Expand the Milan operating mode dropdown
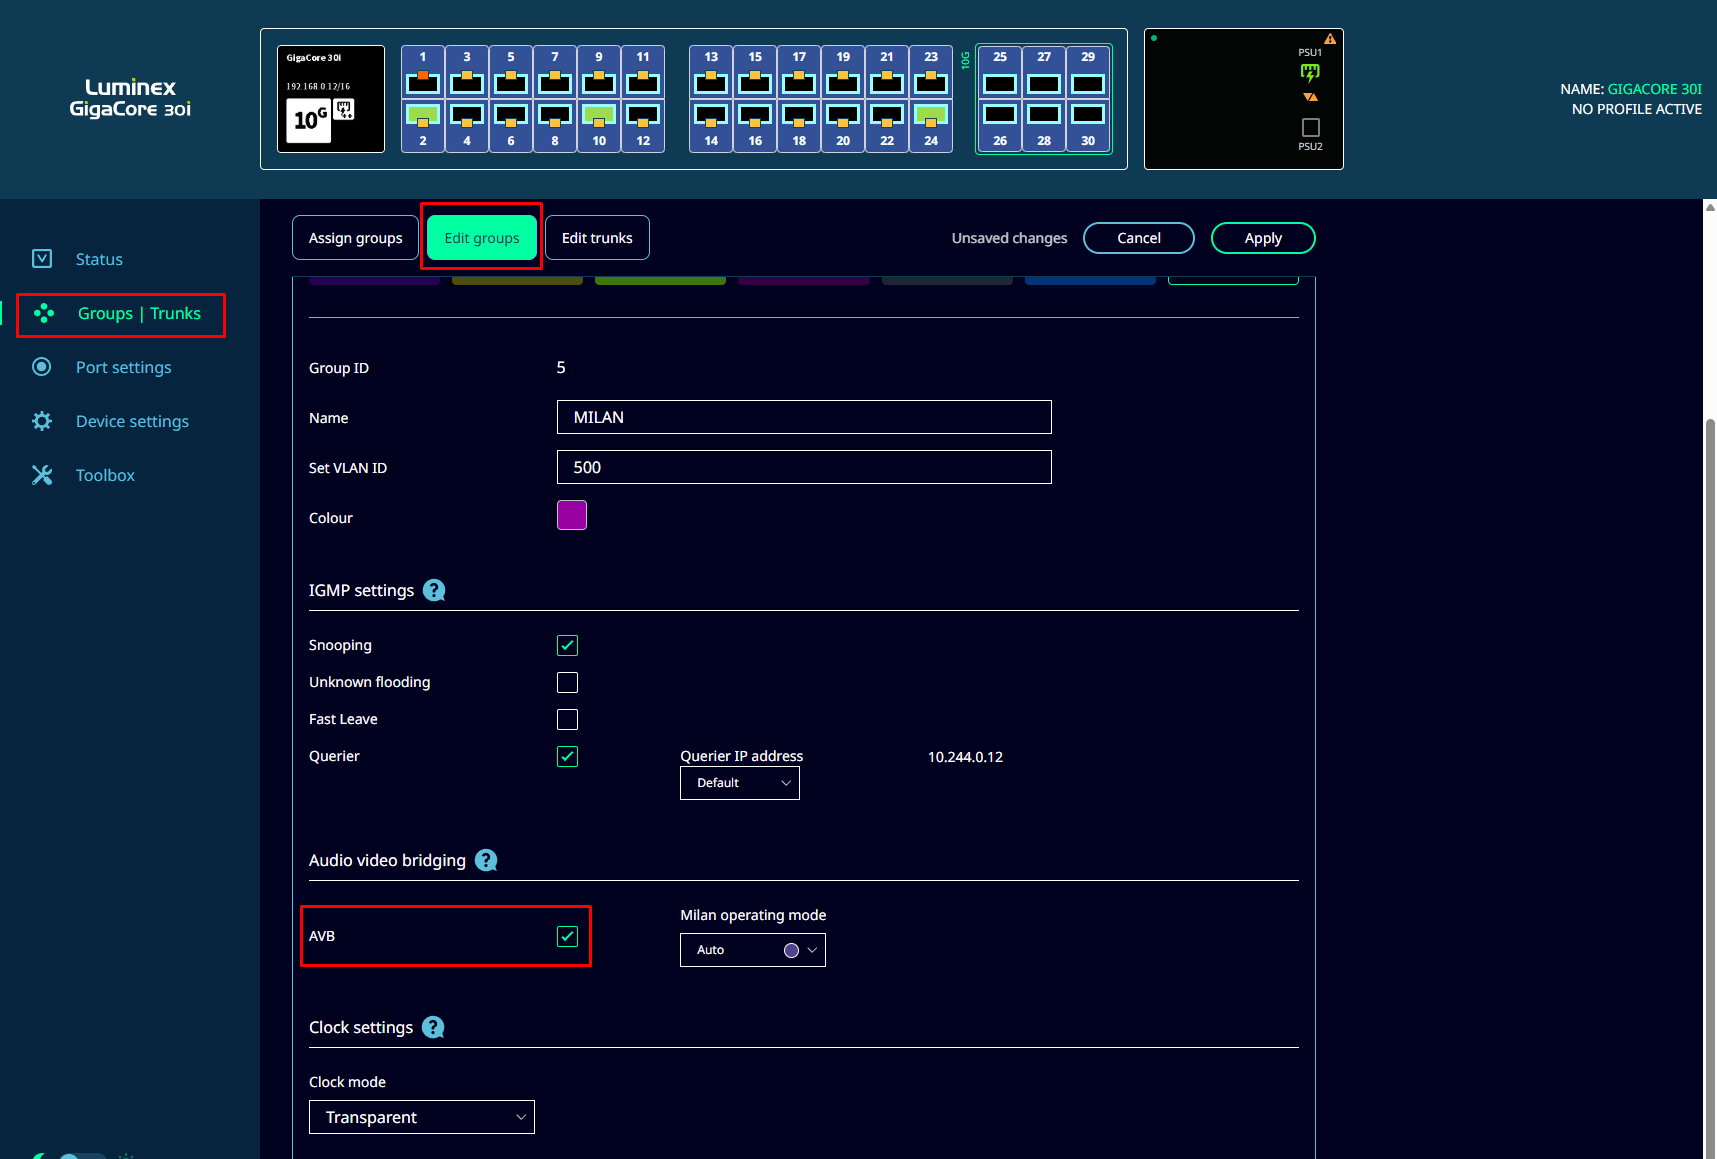 tap(753, 950)
